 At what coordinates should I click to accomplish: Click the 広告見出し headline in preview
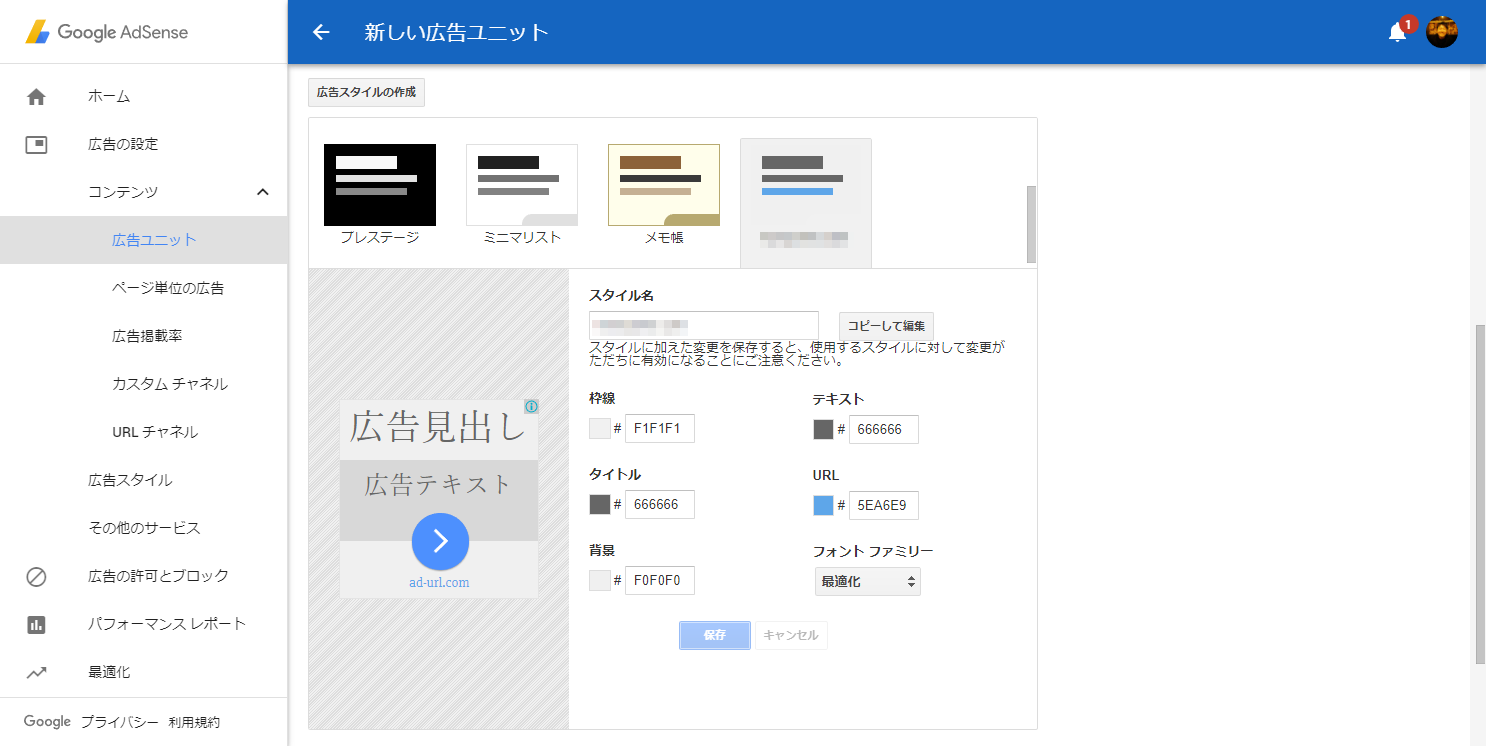(x=438, y=427)
